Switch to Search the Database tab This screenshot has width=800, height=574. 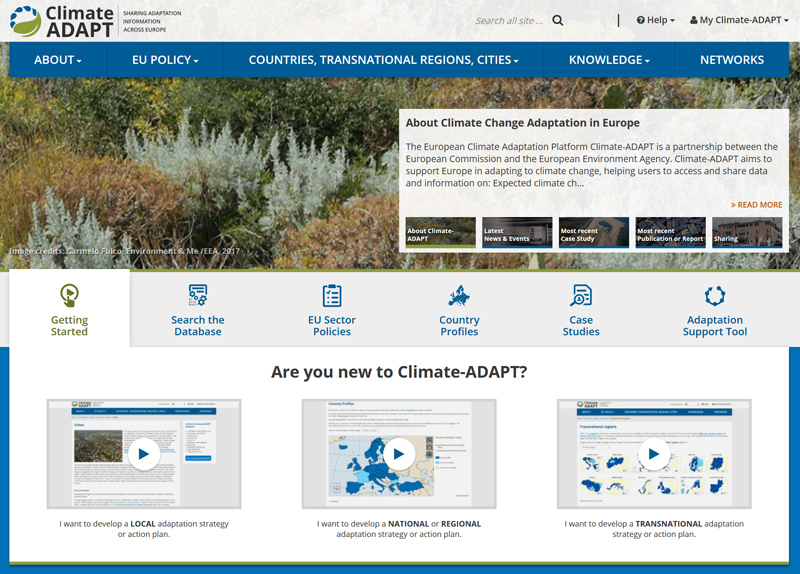197,326
